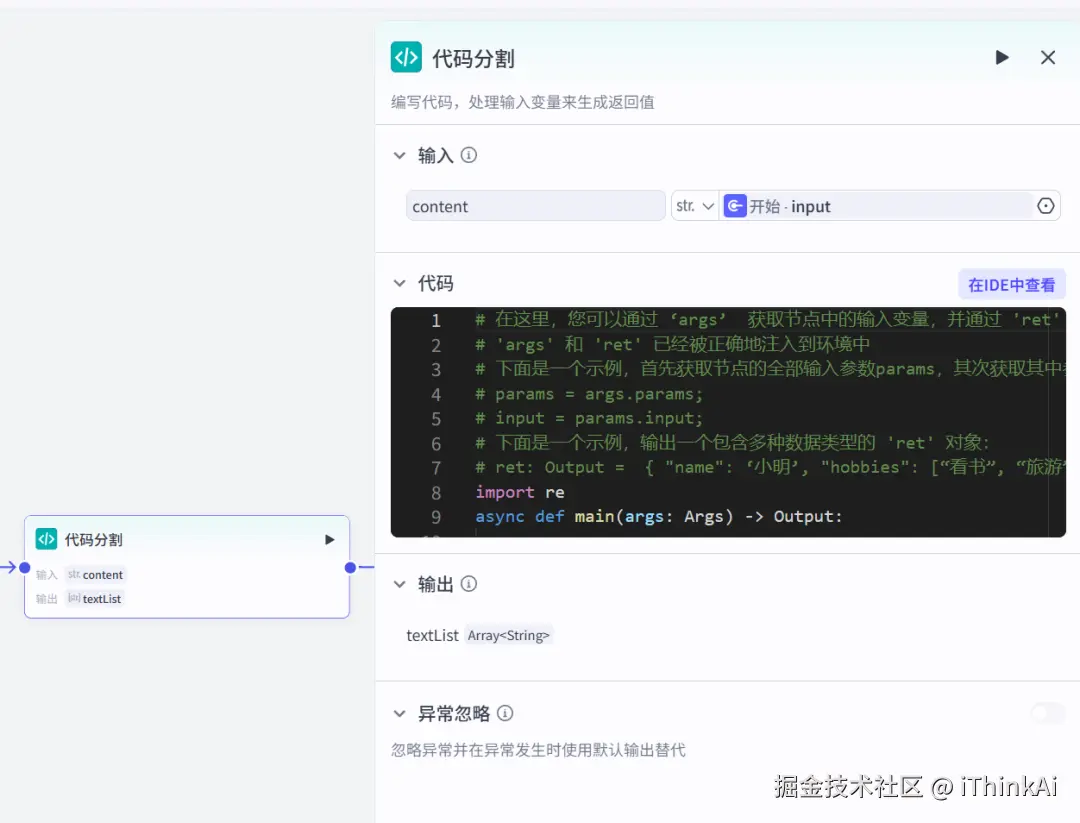The height and width of the screenshot is (823, 1080).
Task: Close the 代码分割 configuration panel
Action: pos(1047,57)
